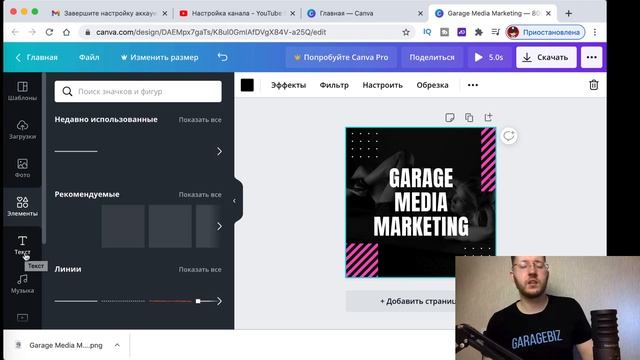The height and width of the screenshot is (360, 640).
Task: Open the download item options chevron
Action: 117,345
